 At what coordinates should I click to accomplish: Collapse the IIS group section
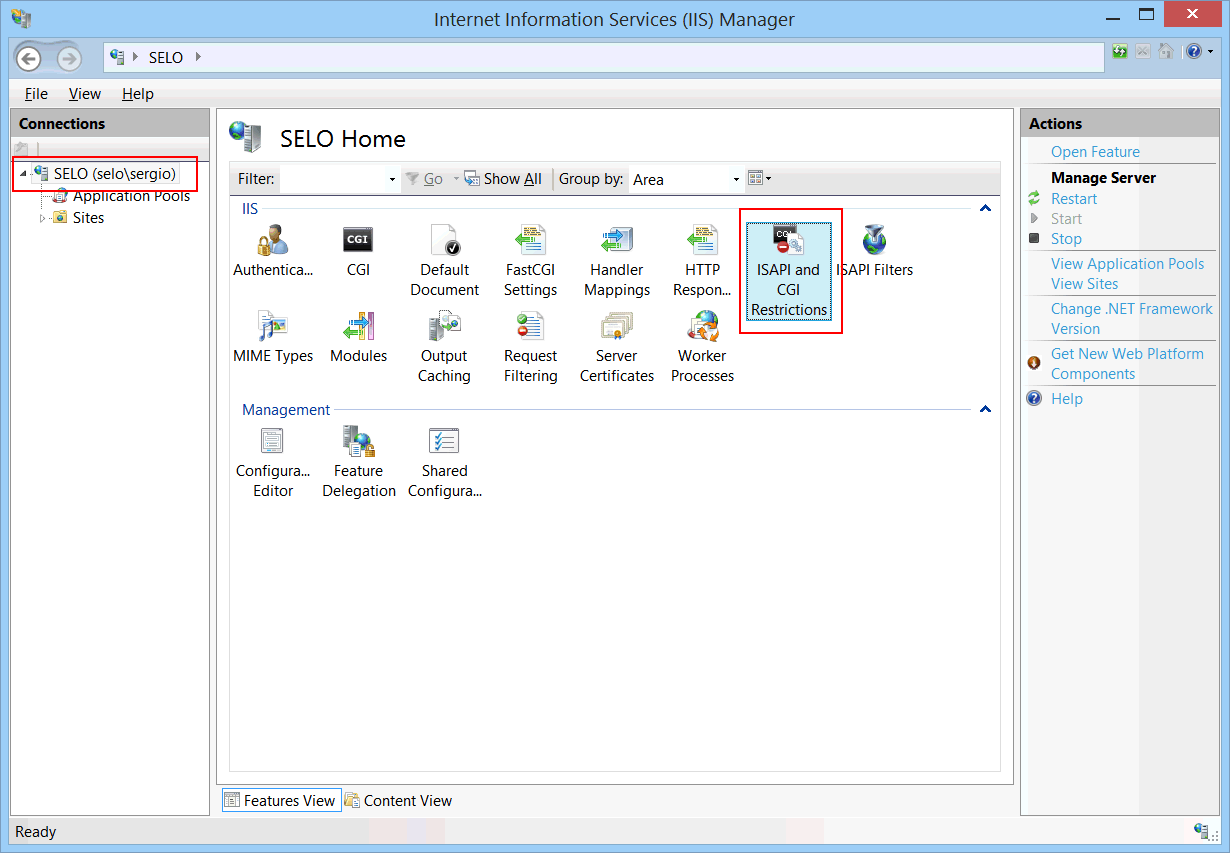985,209
